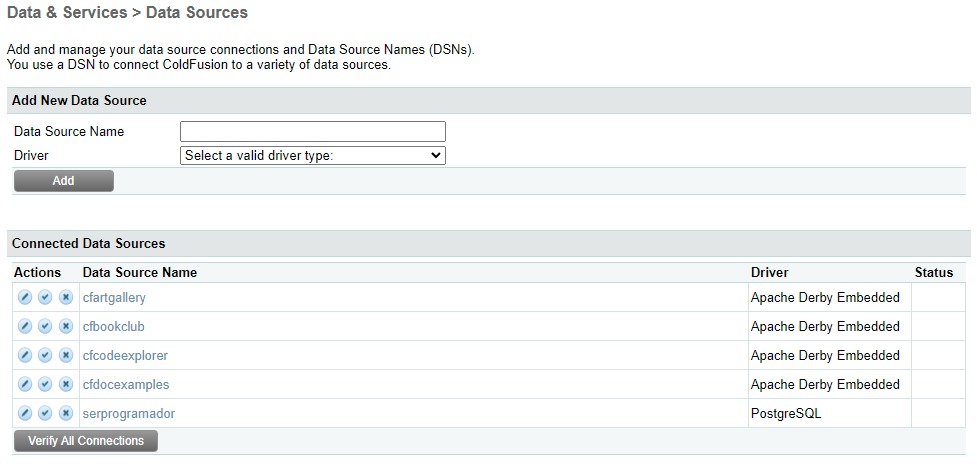
Task: Open the cfcodeexplorer link
Action: coord(125,356)
